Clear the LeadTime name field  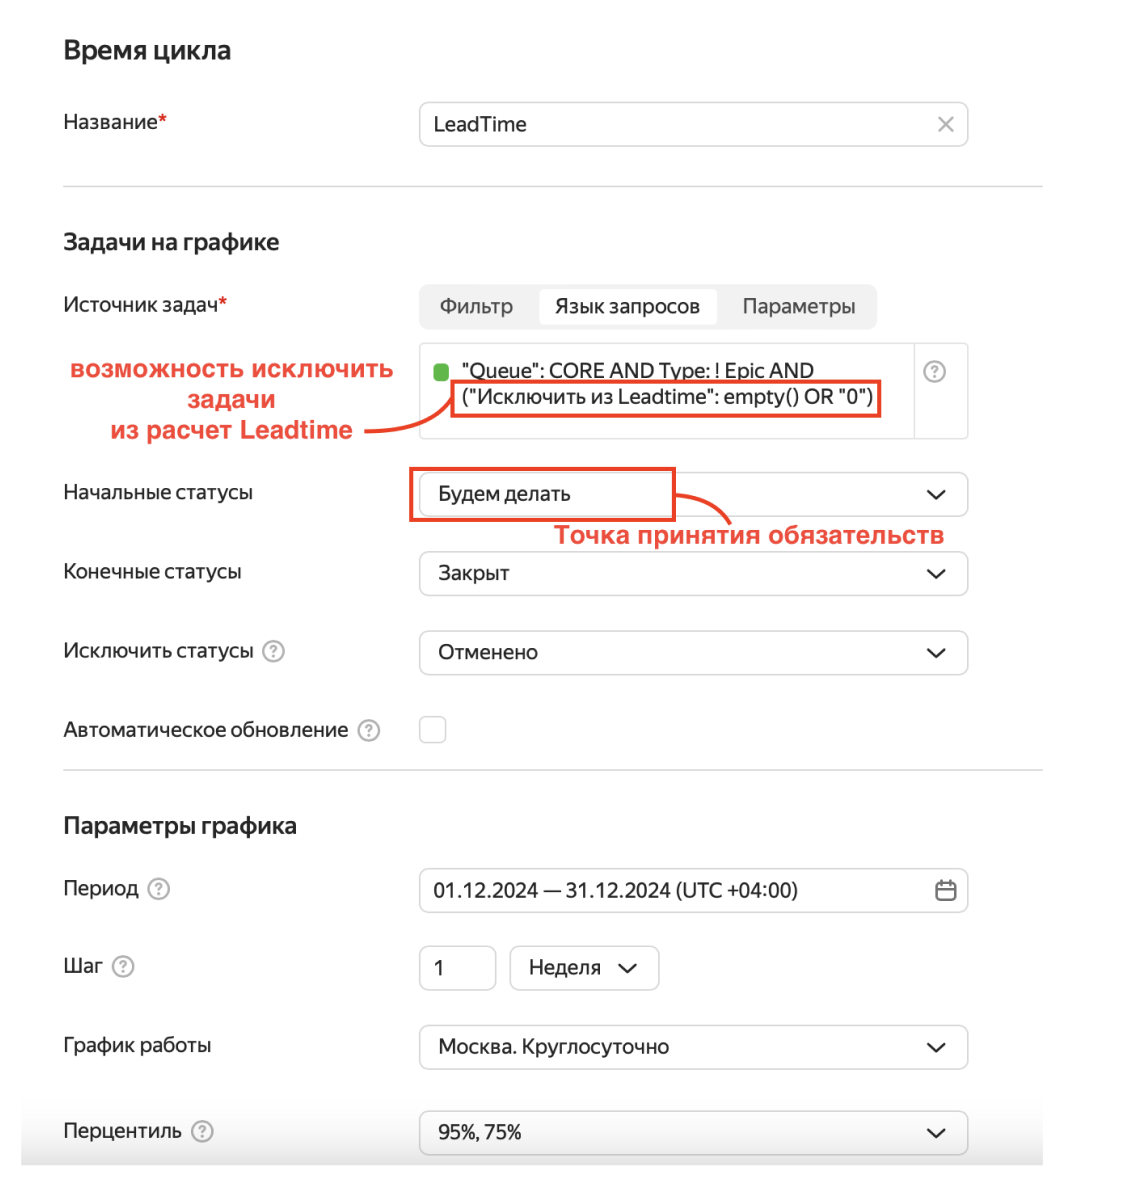(945, 124)
